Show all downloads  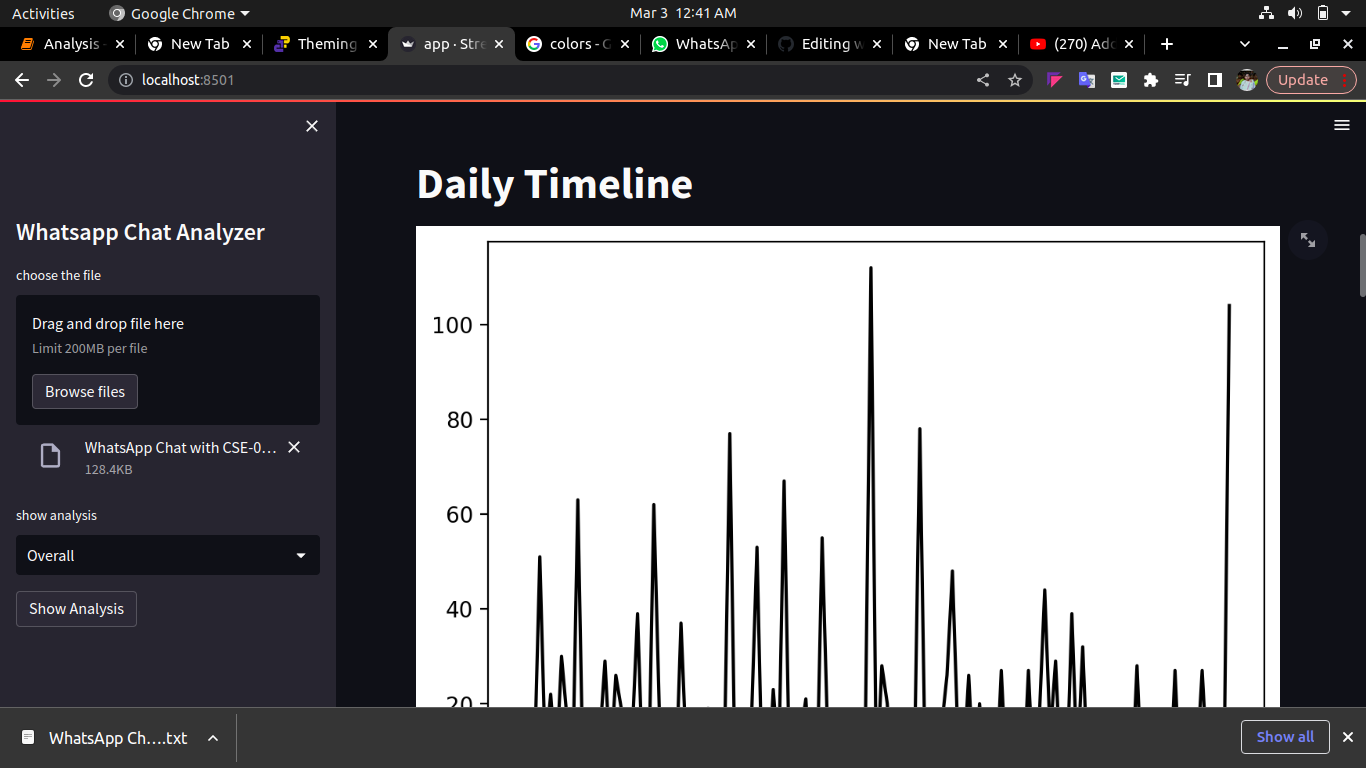coord(1285,737)
